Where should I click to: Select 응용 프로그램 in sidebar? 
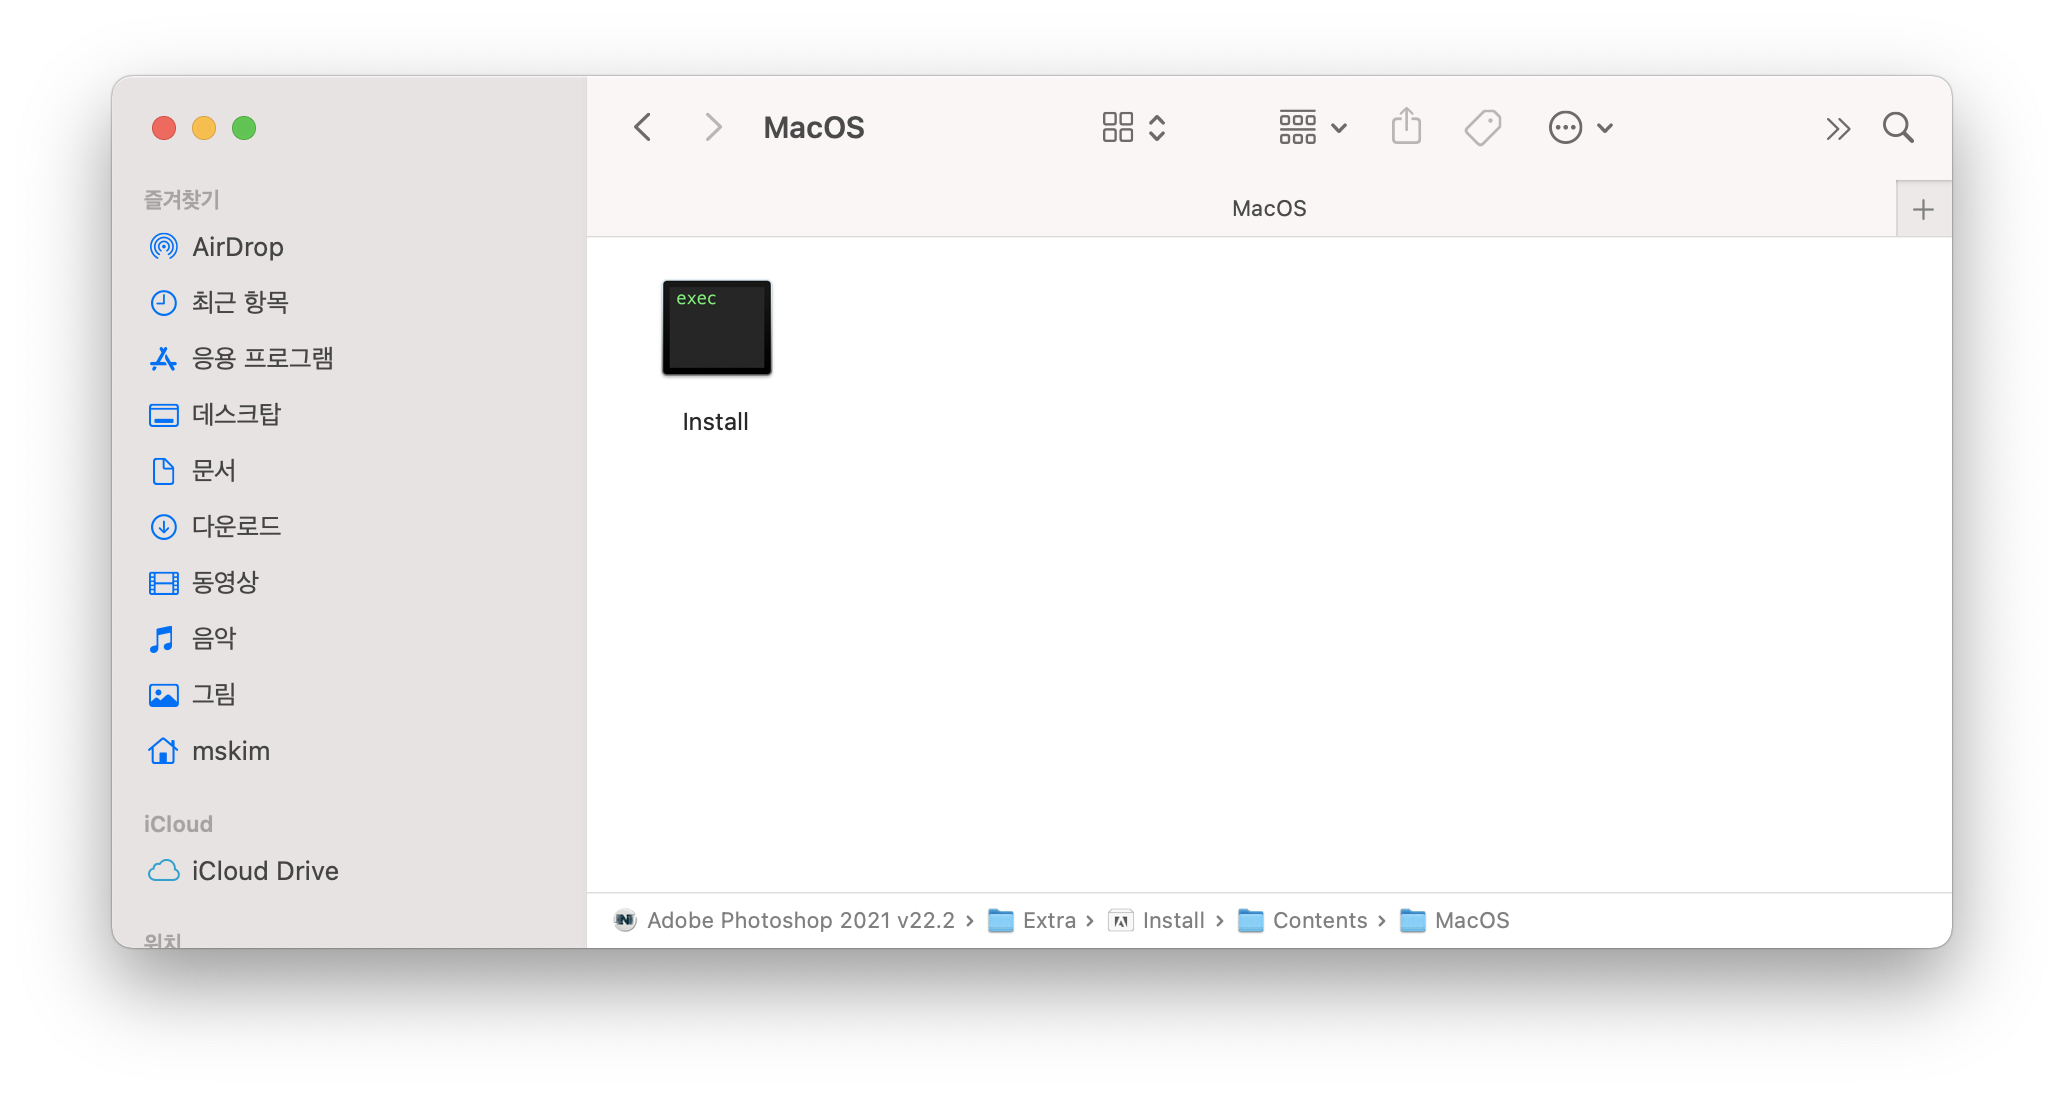point(262,358)
